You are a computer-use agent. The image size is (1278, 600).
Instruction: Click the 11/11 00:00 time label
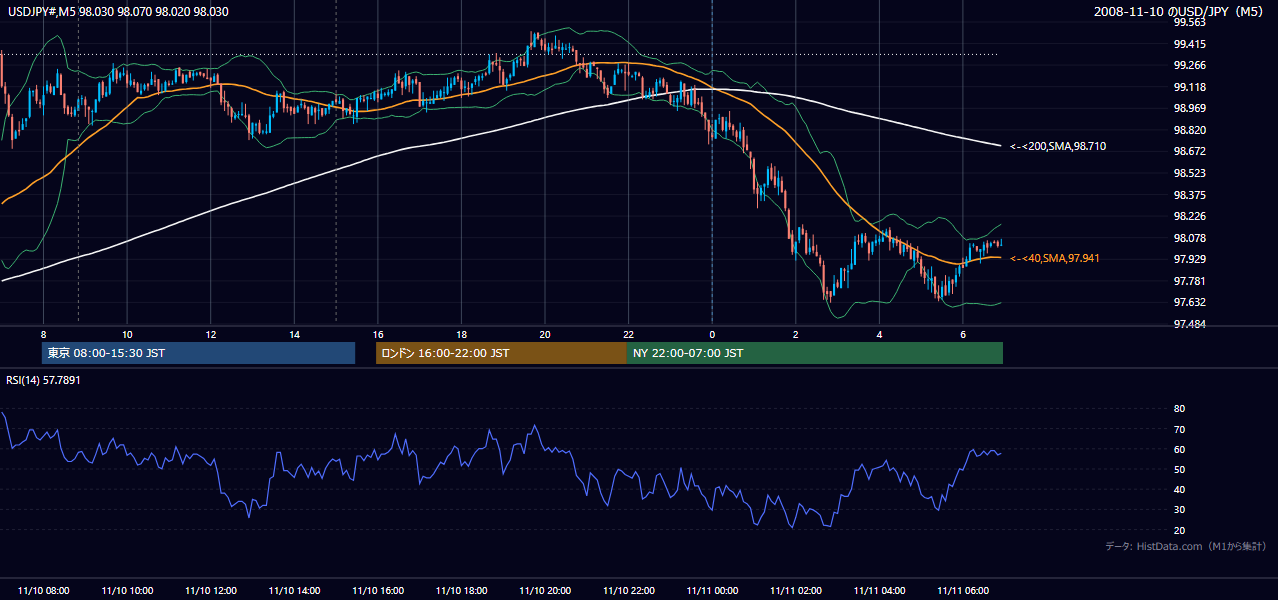(712, 591)
